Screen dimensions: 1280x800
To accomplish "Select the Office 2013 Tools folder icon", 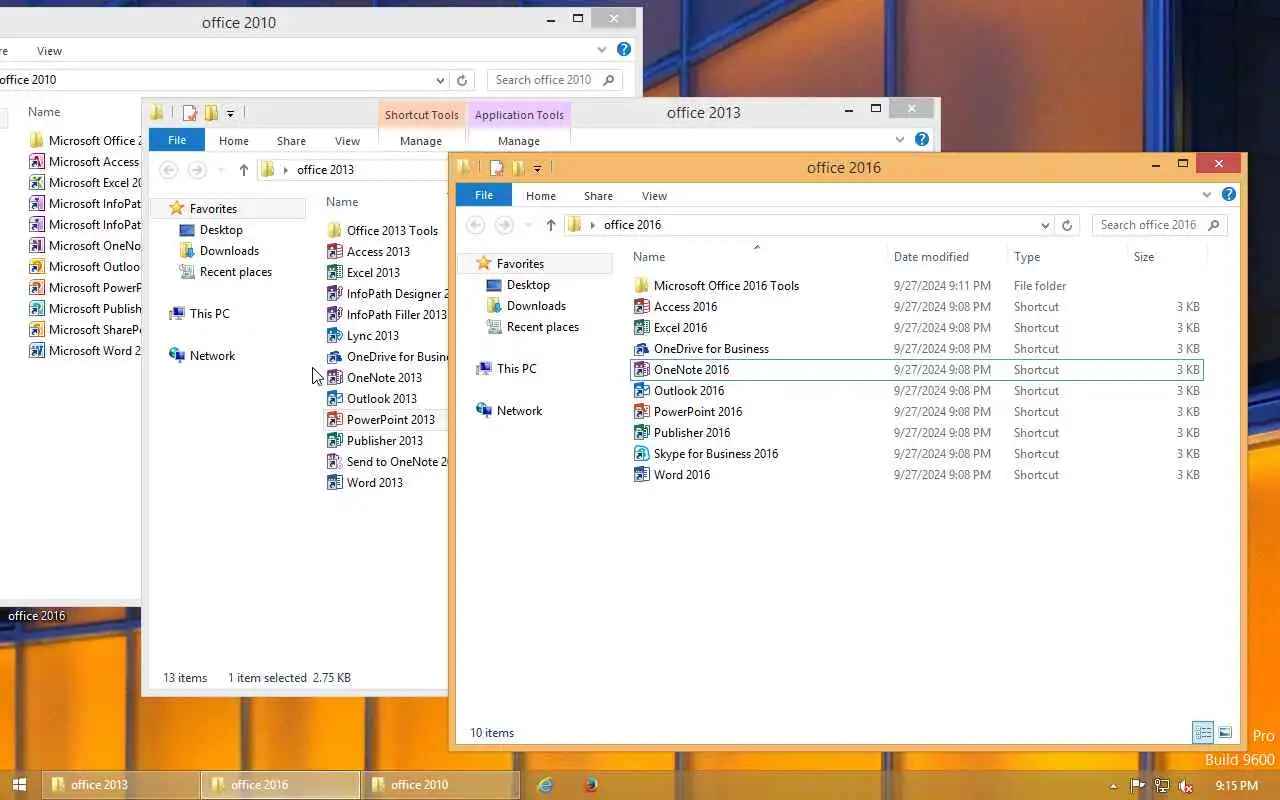I will click(335, 231).
